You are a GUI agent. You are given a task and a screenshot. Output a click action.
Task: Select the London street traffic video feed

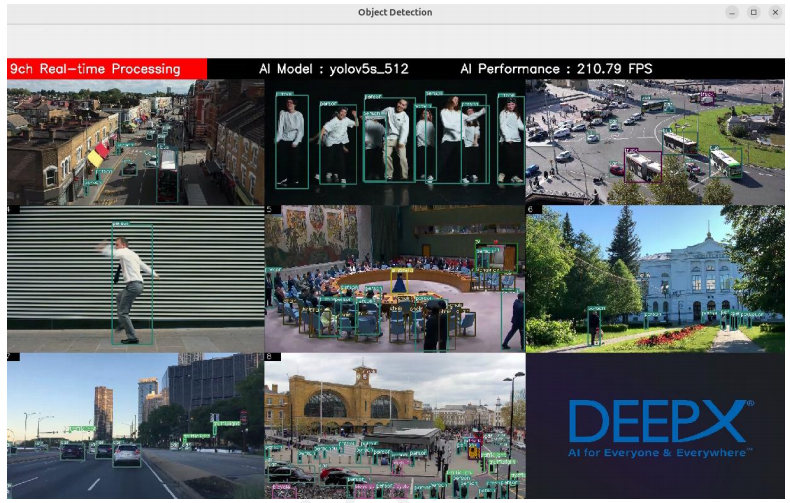click(135, 142)
